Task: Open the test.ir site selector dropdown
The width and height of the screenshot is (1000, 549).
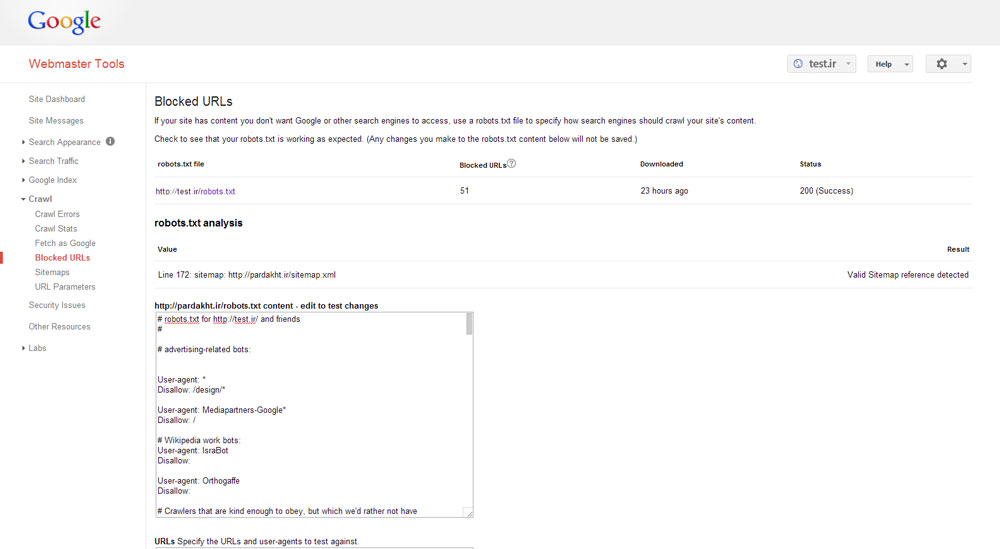Action: point(821,64)
